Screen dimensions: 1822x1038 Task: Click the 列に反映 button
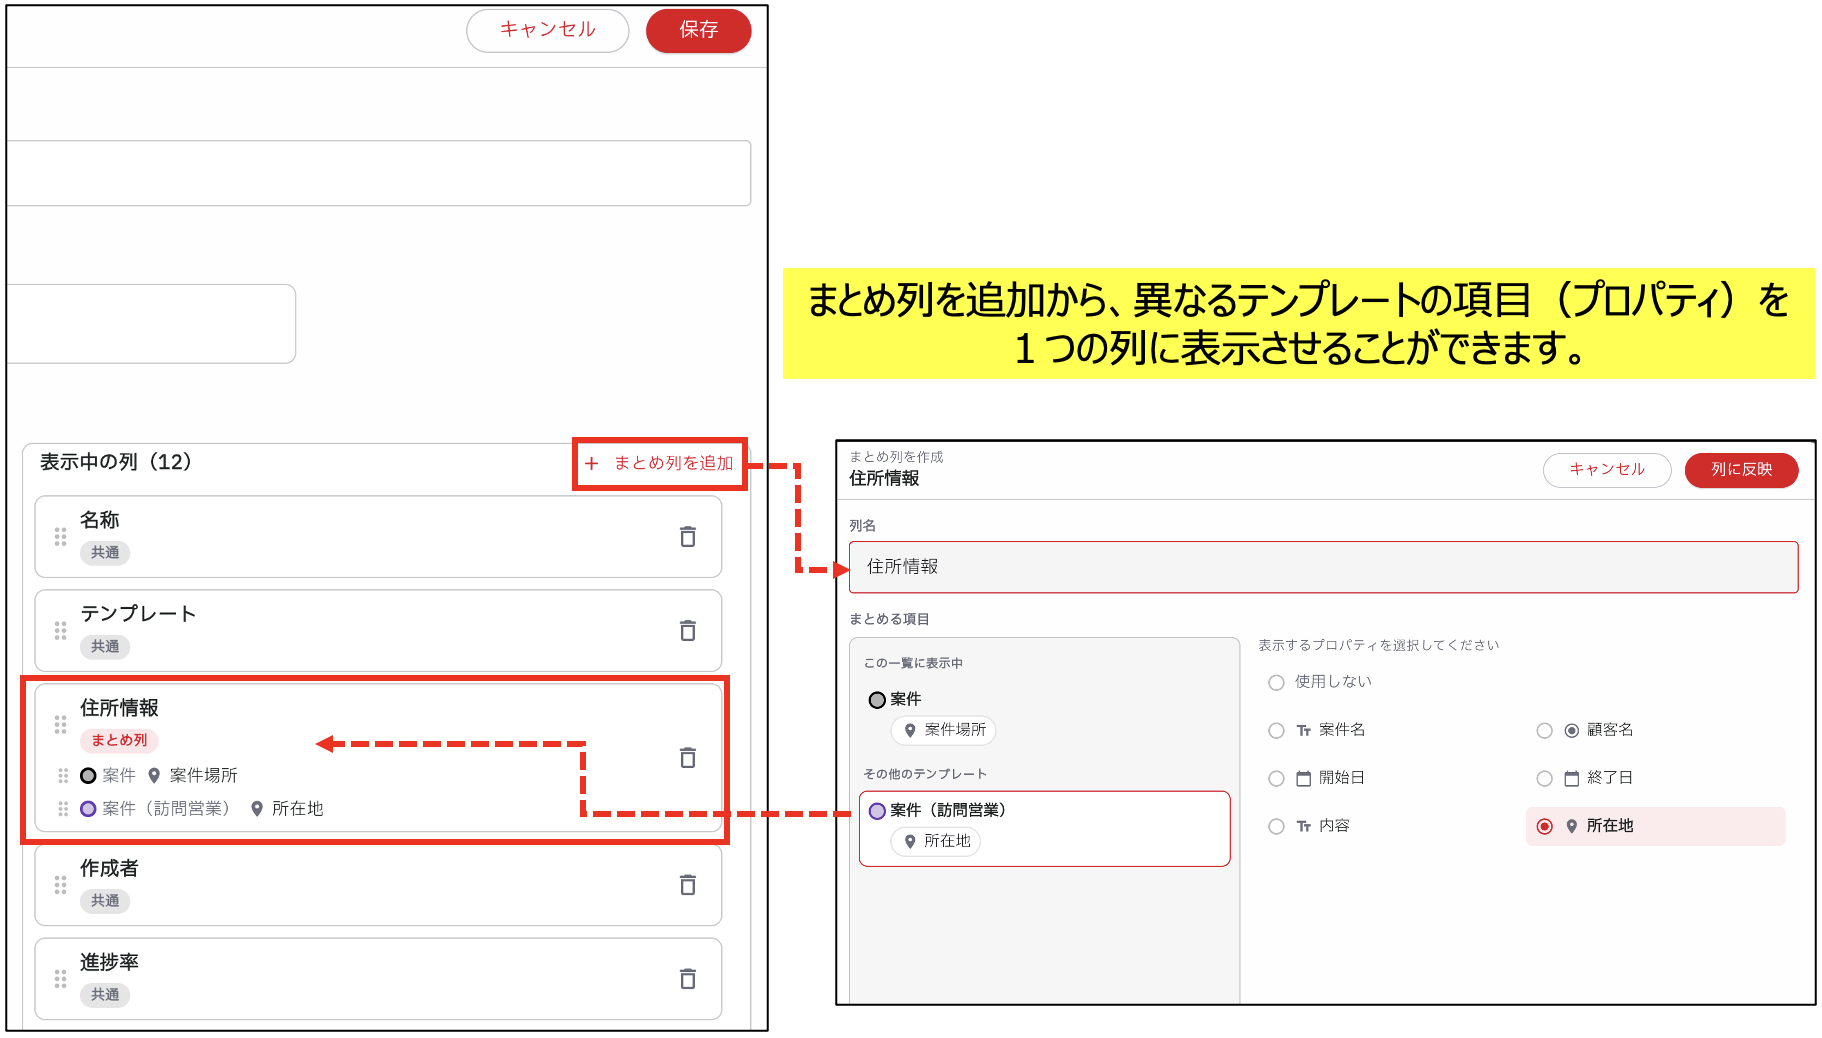pos(1741,469)
